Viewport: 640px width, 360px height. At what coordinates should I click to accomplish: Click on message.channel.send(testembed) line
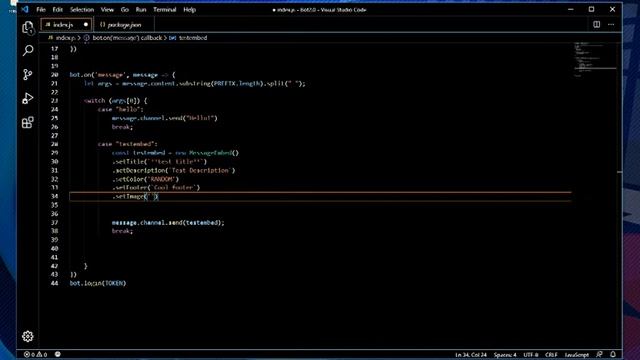click(168, 222)
